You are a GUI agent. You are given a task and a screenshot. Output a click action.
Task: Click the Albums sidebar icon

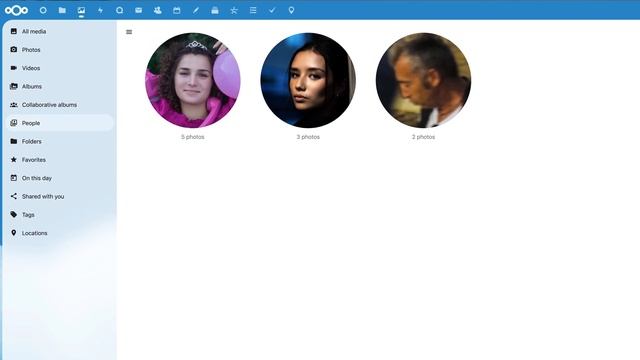[14, 86]
